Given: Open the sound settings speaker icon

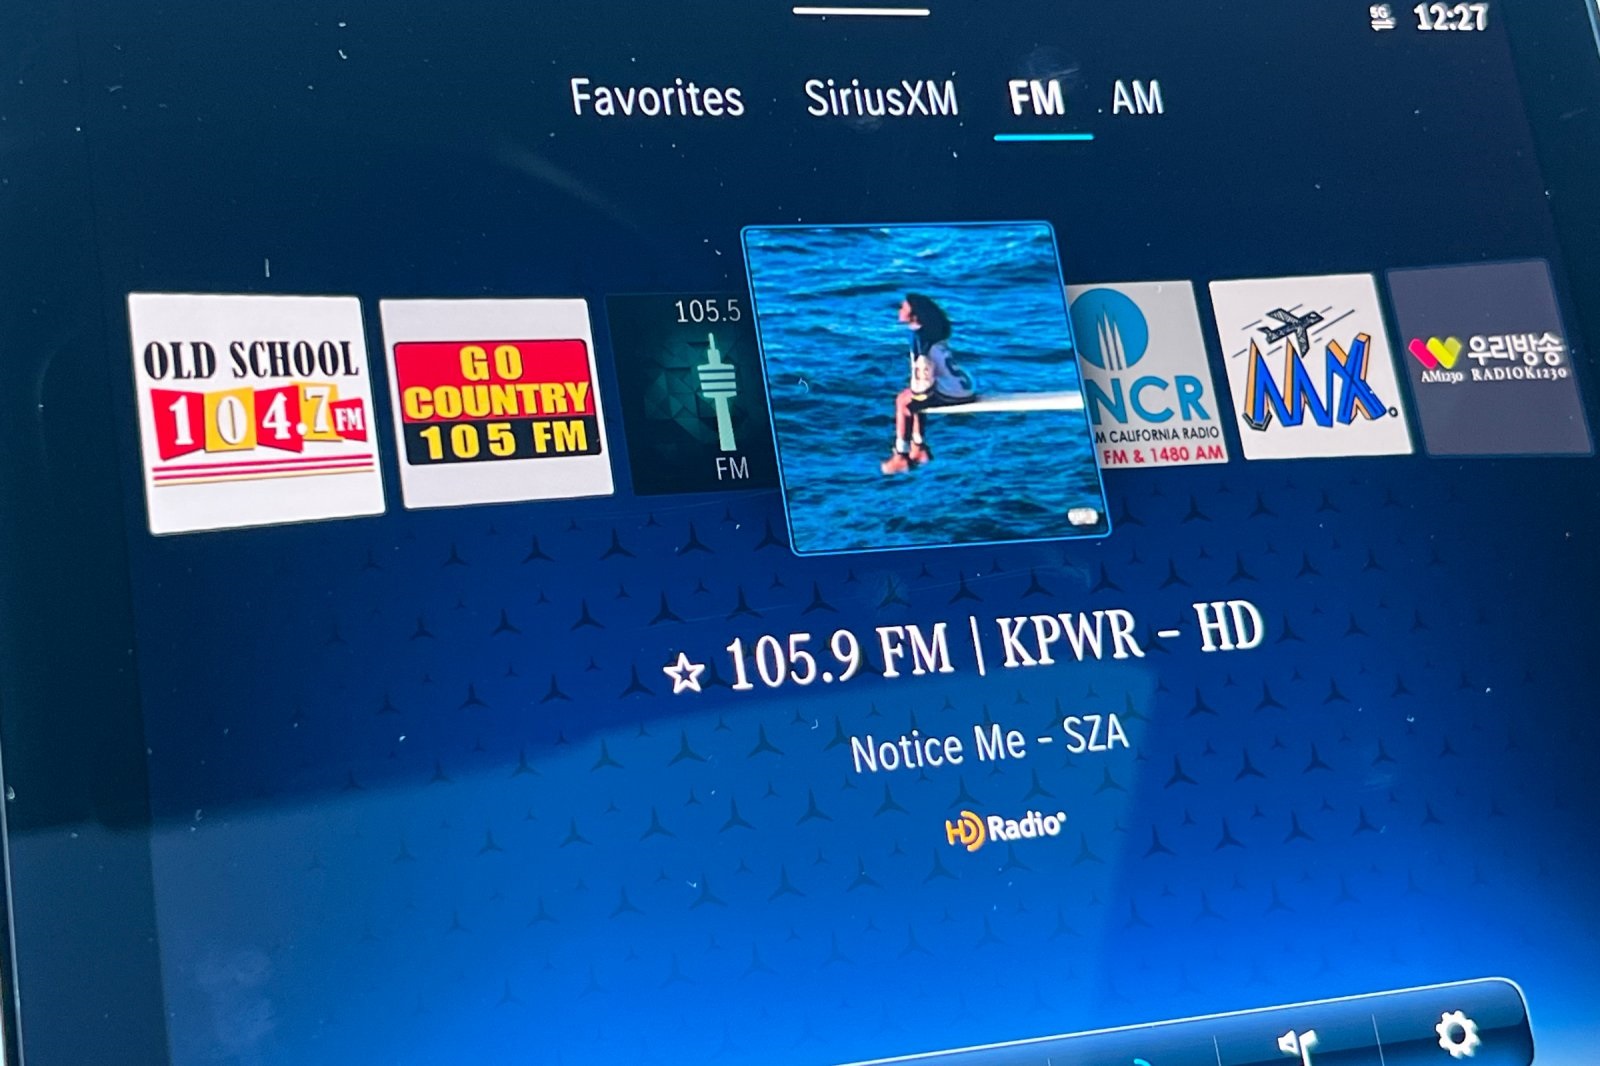Looking at the screenshot, I should point(1297,1045).
